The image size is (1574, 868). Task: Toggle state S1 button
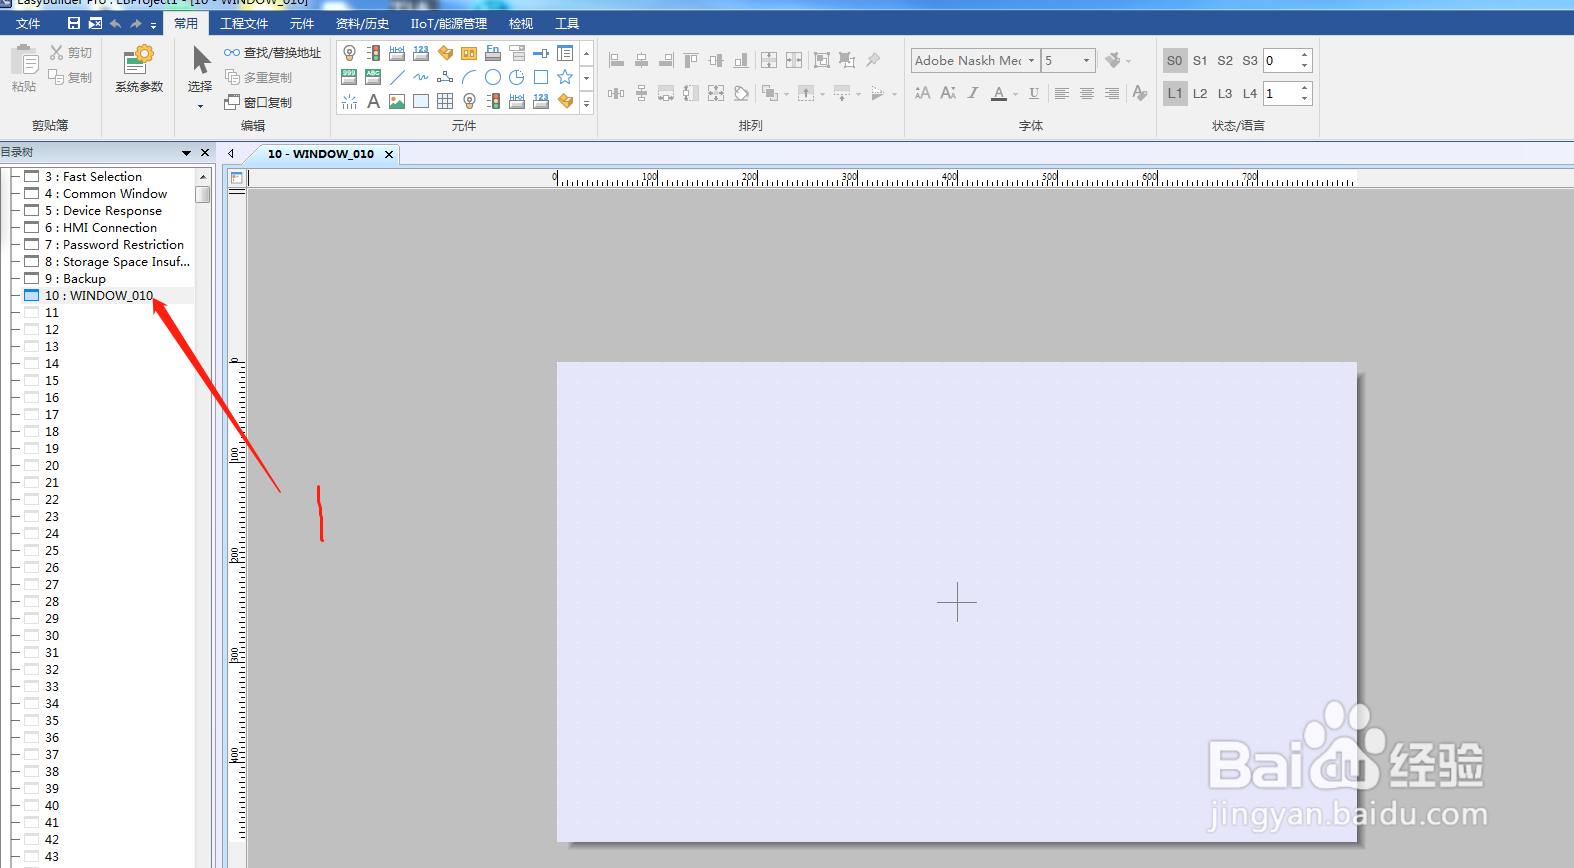pos(1200,61)
